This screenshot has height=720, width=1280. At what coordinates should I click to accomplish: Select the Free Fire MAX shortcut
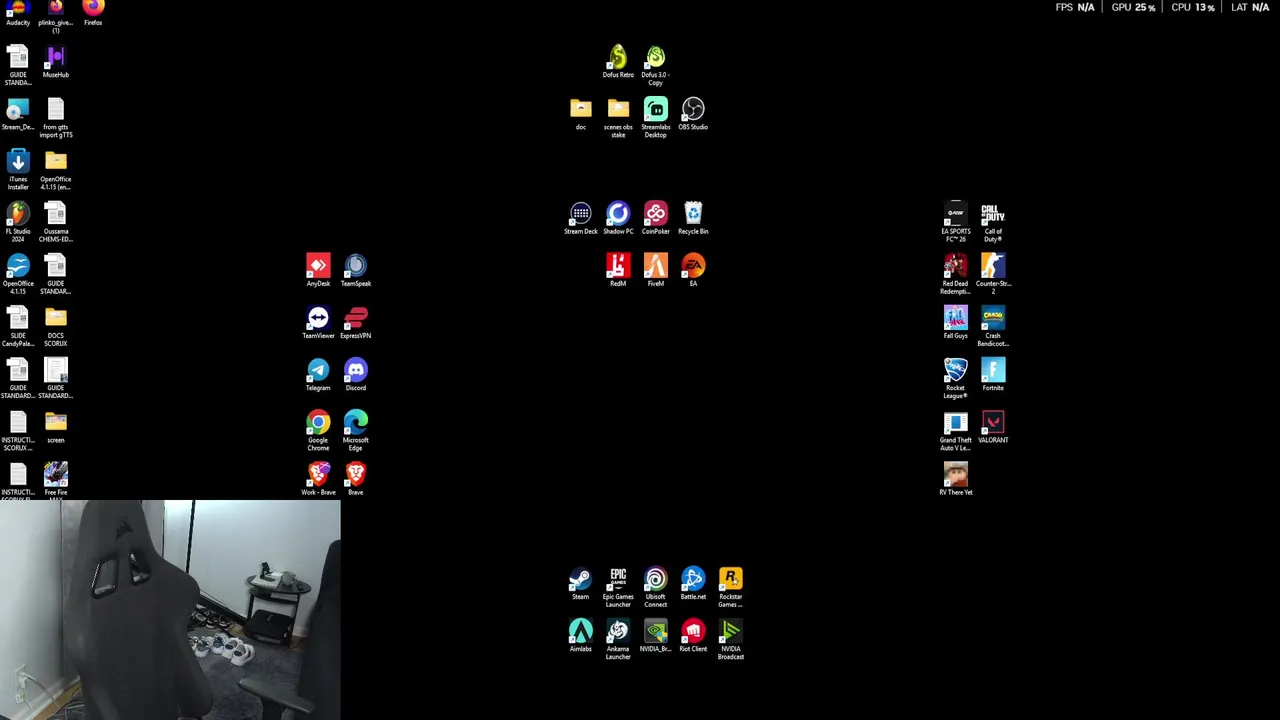(56, 479)
